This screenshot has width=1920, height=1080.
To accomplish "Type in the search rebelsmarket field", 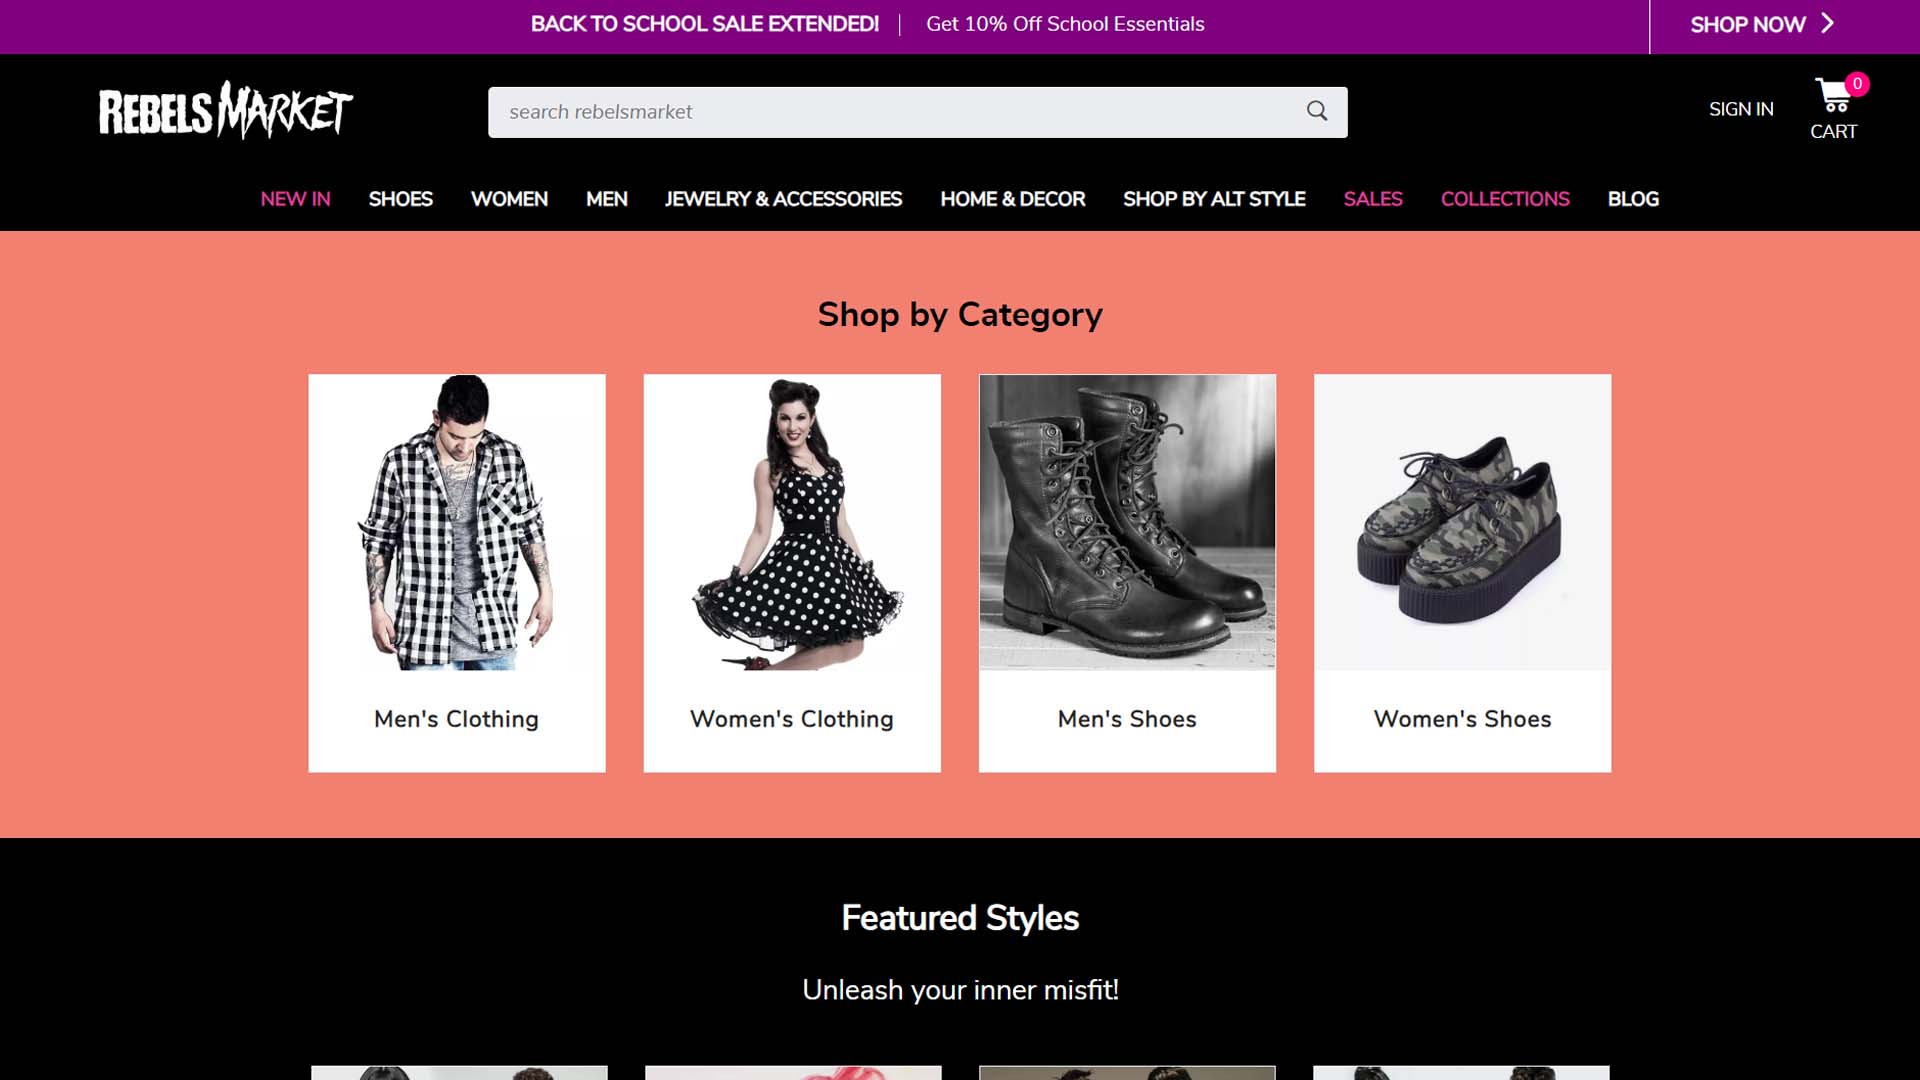I will tap(890, 112).
